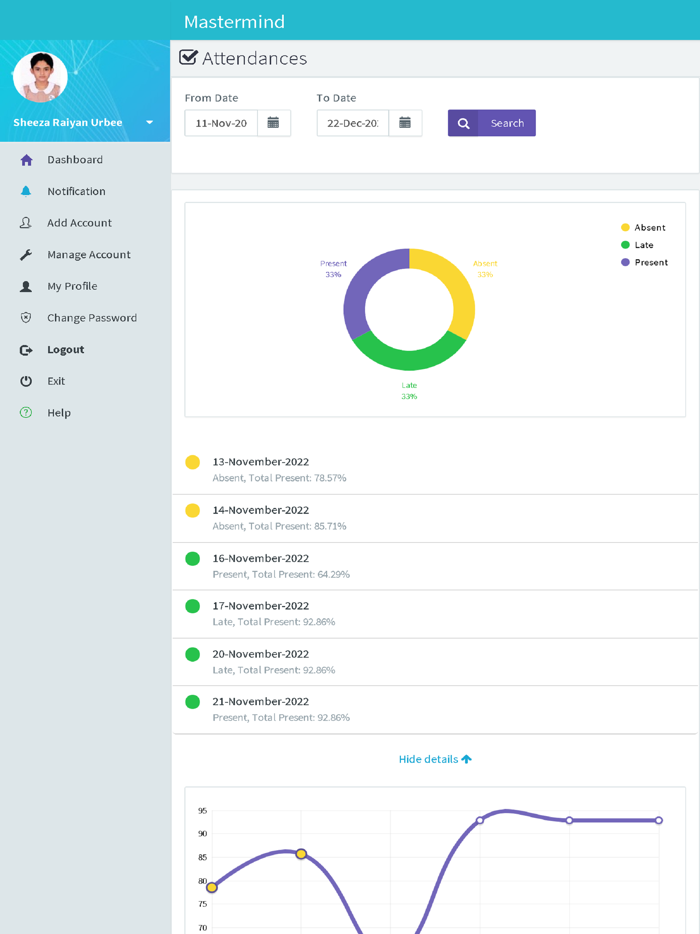The width and height of the screenshot is (700, 934).
Task: Open the From Date calendar picker
Action: [273, 123]
